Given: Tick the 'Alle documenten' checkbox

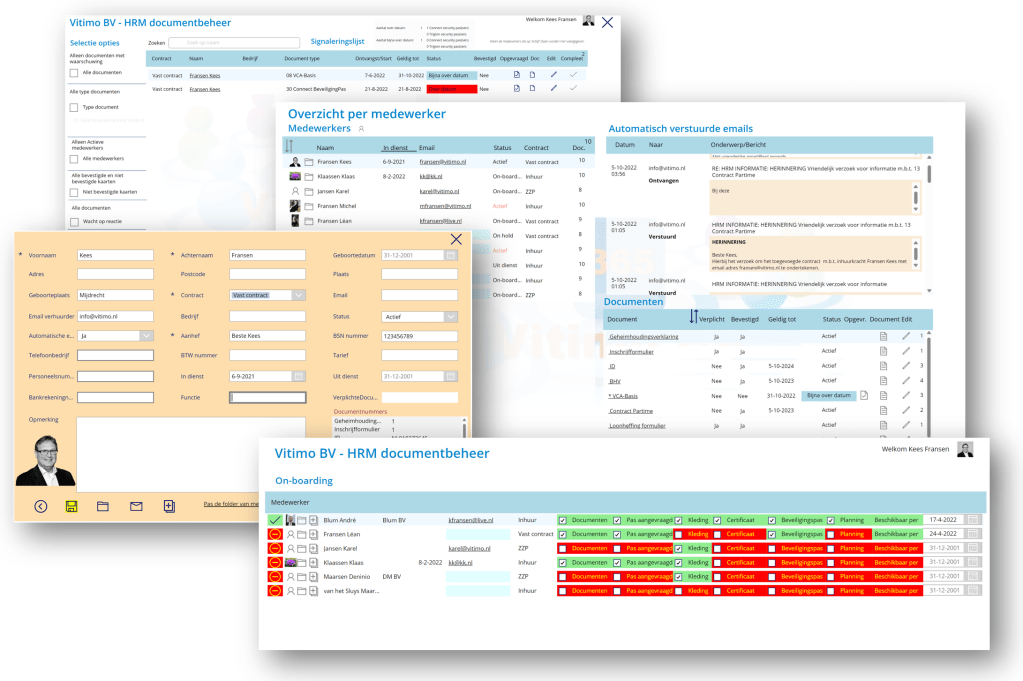Looking at the screenshot, I should coord(74,73).
